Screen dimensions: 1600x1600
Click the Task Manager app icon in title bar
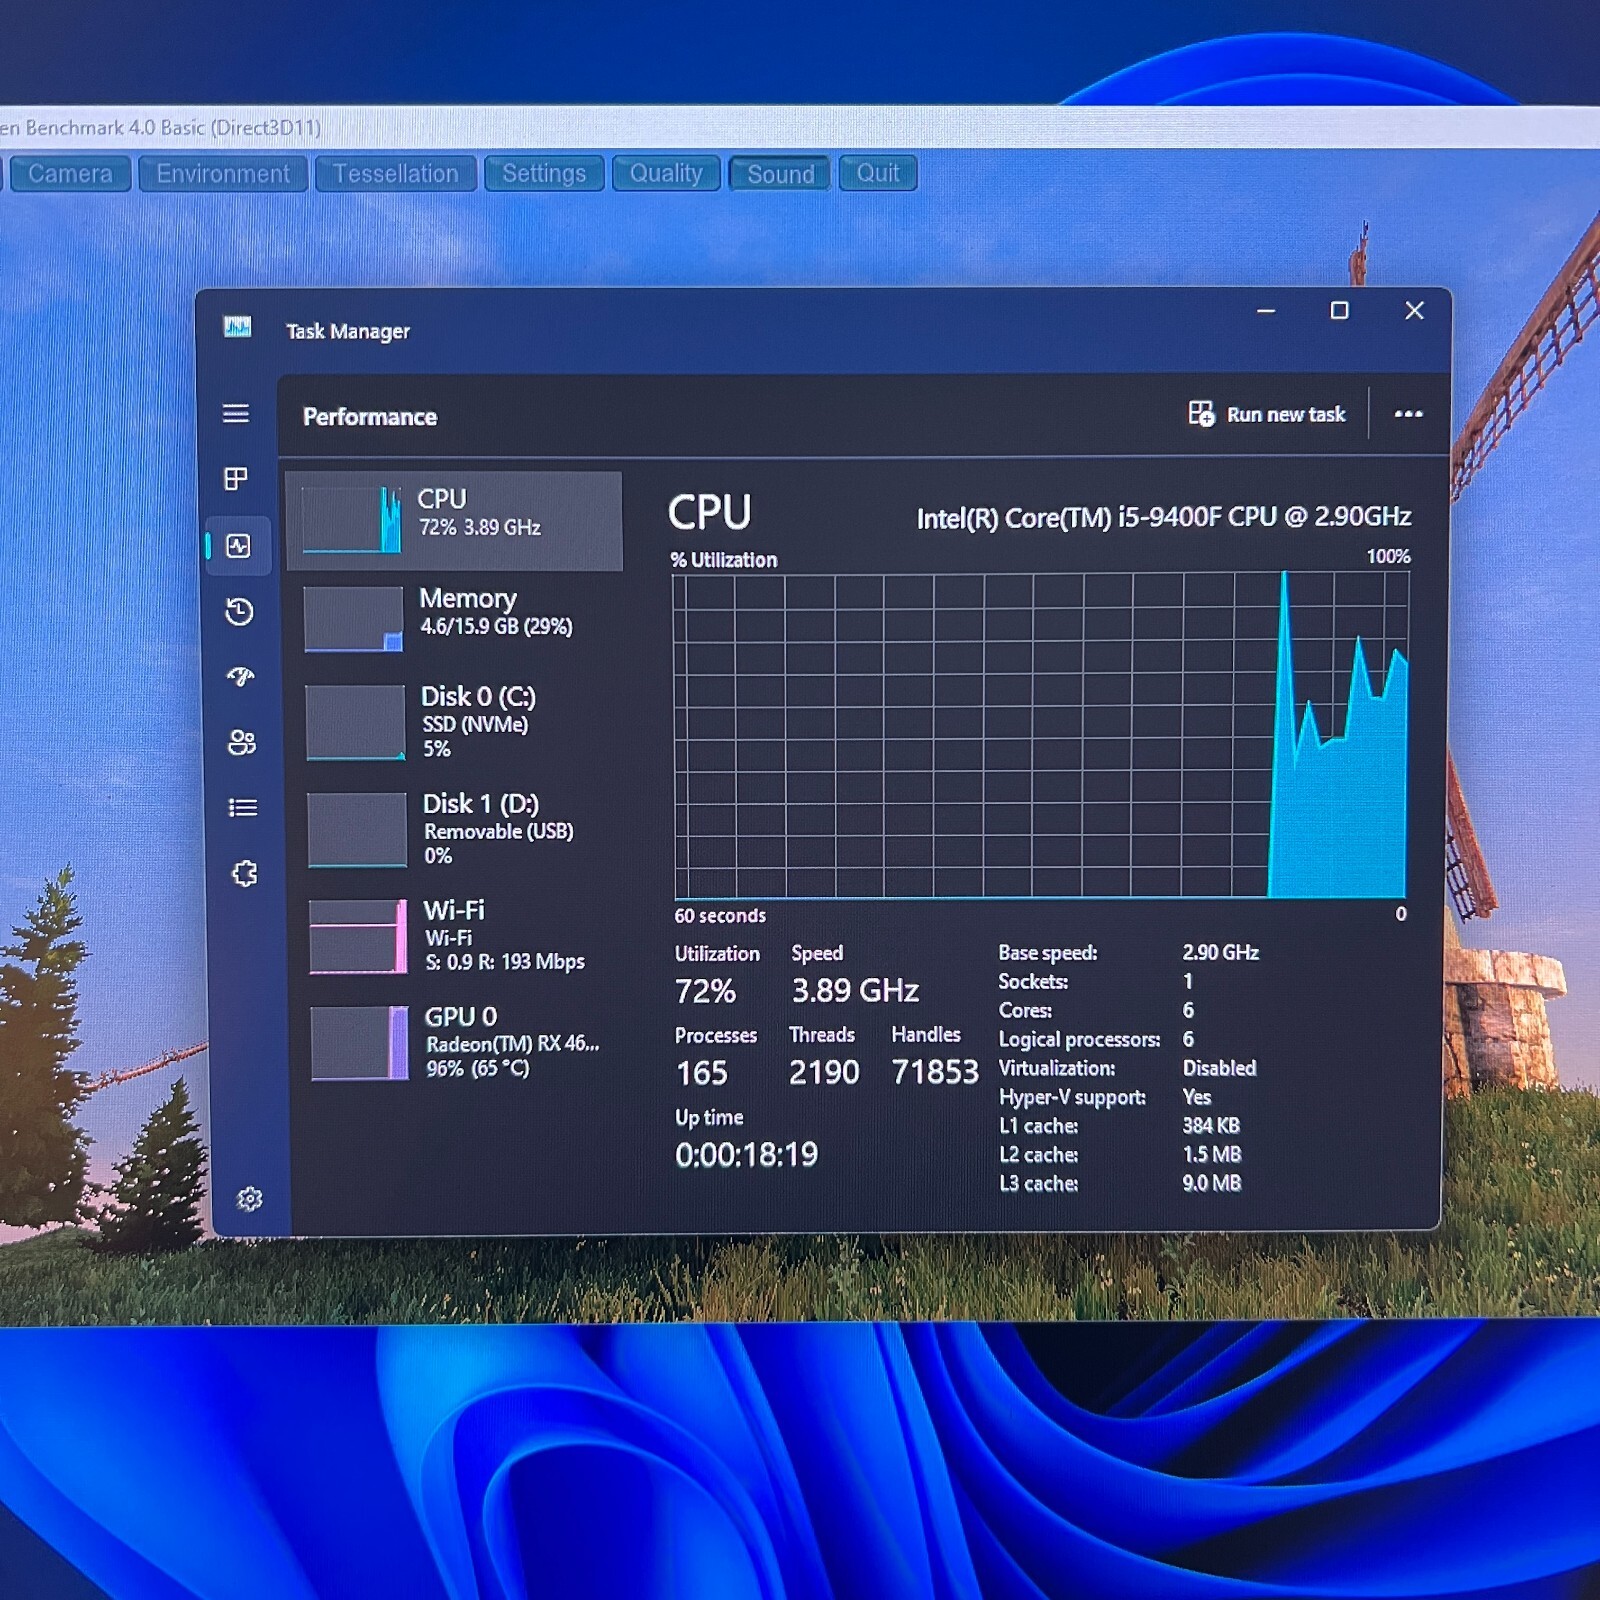click(237, 327)
